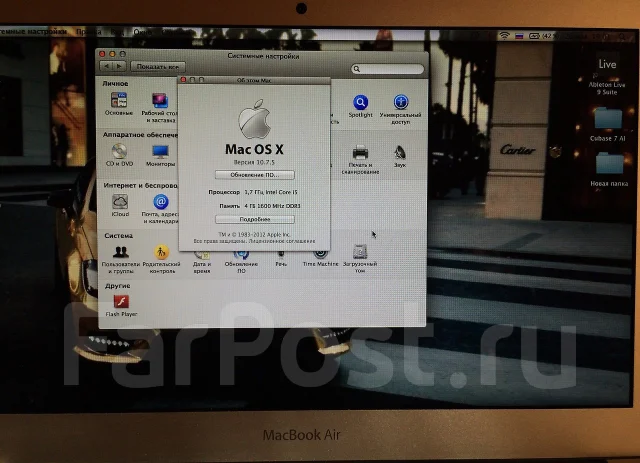
Task: Open the Системные настройки application menu
Action: [33, 31]
